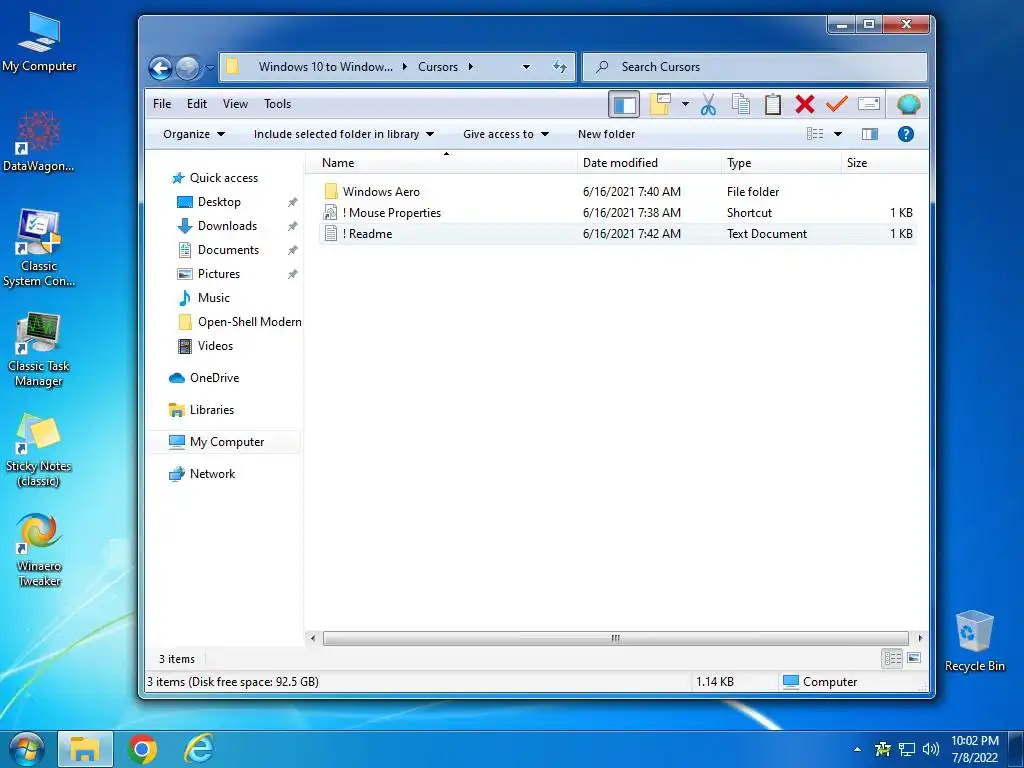Image resolution: width=1024 pixels, height=768 pixels.
Task: Open Open-Shell Modern folder in navigation pane
Action: click(x=240, y=321)
